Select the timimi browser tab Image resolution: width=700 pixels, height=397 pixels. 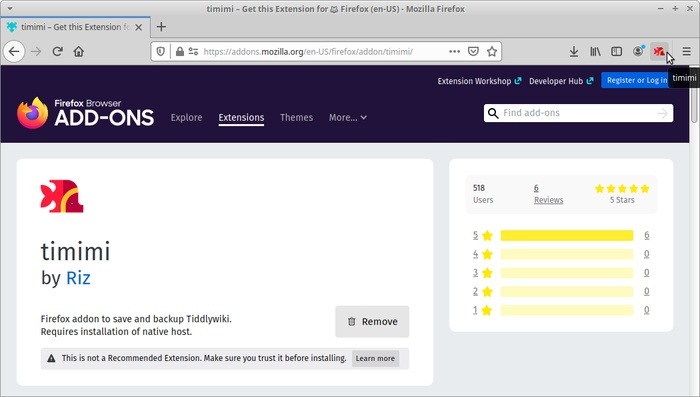click(x=76, y=27)
